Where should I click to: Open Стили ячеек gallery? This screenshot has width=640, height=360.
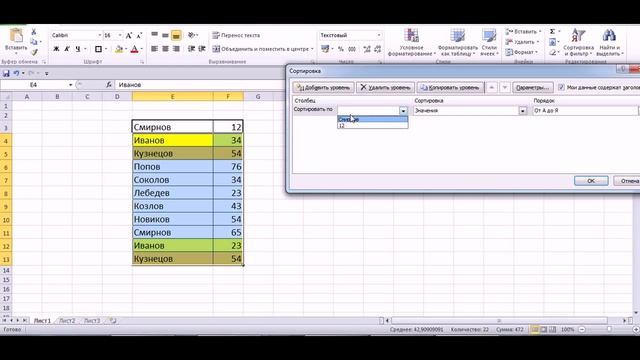[489, 42]
